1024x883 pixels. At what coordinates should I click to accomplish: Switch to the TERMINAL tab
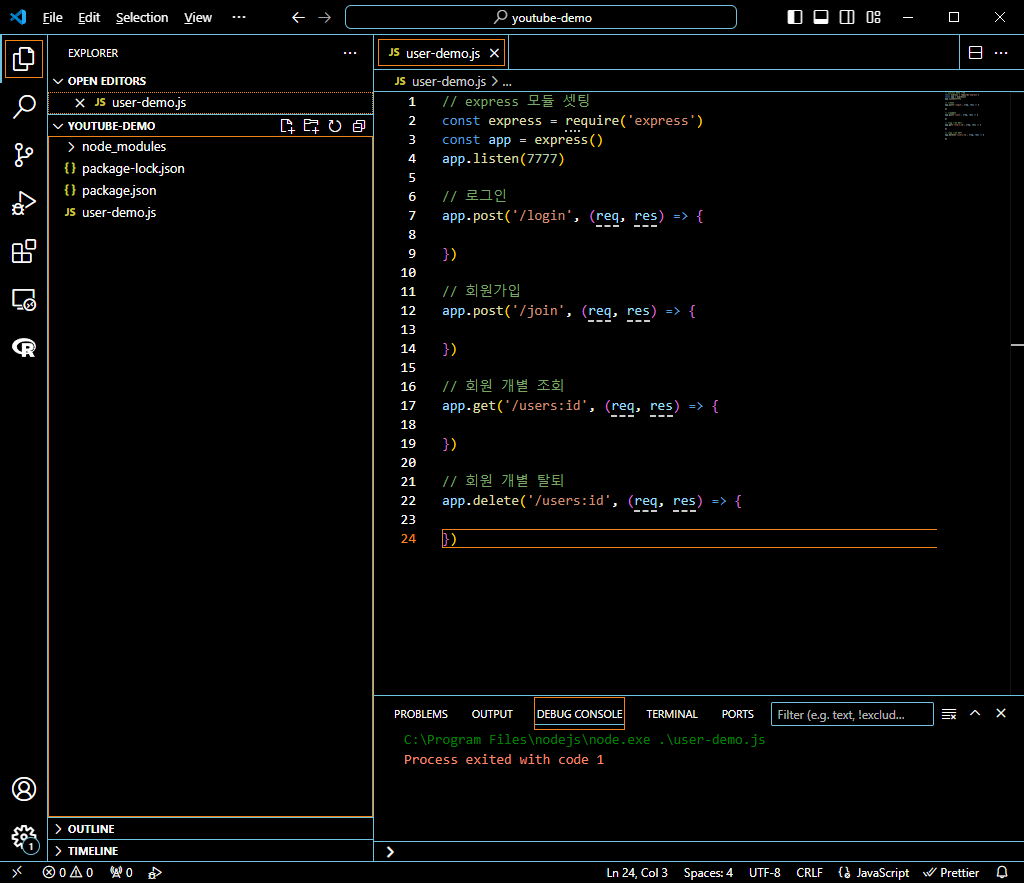click(671, 714)
